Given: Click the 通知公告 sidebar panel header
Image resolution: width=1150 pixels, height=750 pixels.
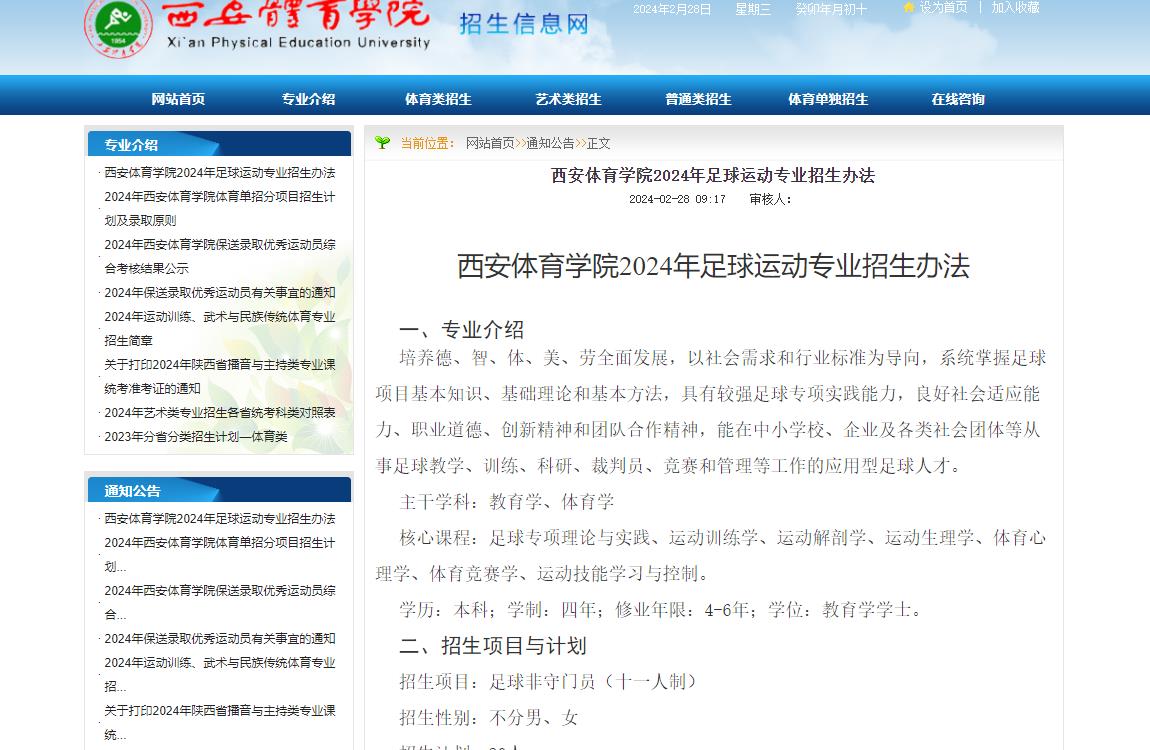Looking at the screenshot, I should click(x=219, y=490).
